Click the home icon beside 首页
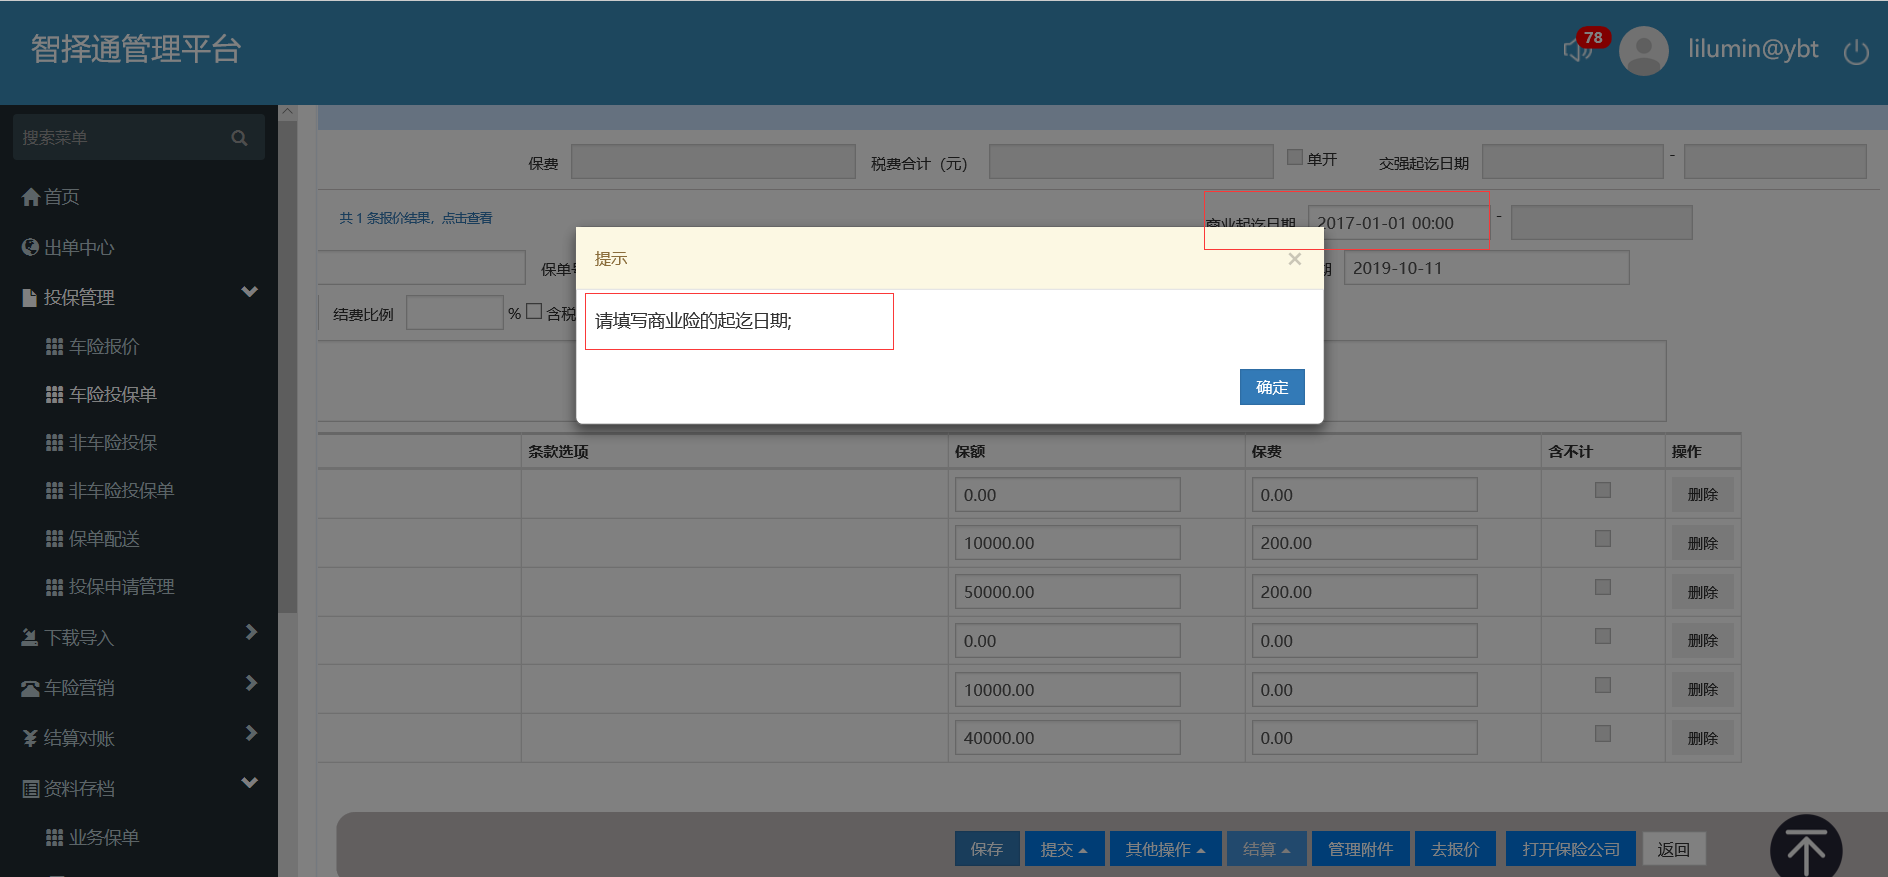The width and height of the screenshot is (1888, 877). pyautogui.click(x=31, y=197)
